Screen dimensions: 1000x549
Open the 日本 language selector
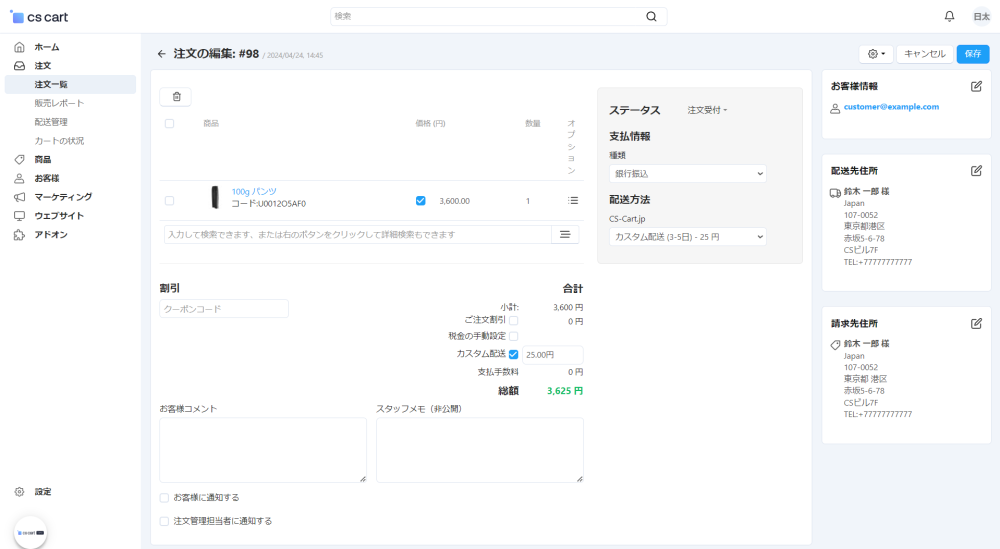[x=982, y=17]
